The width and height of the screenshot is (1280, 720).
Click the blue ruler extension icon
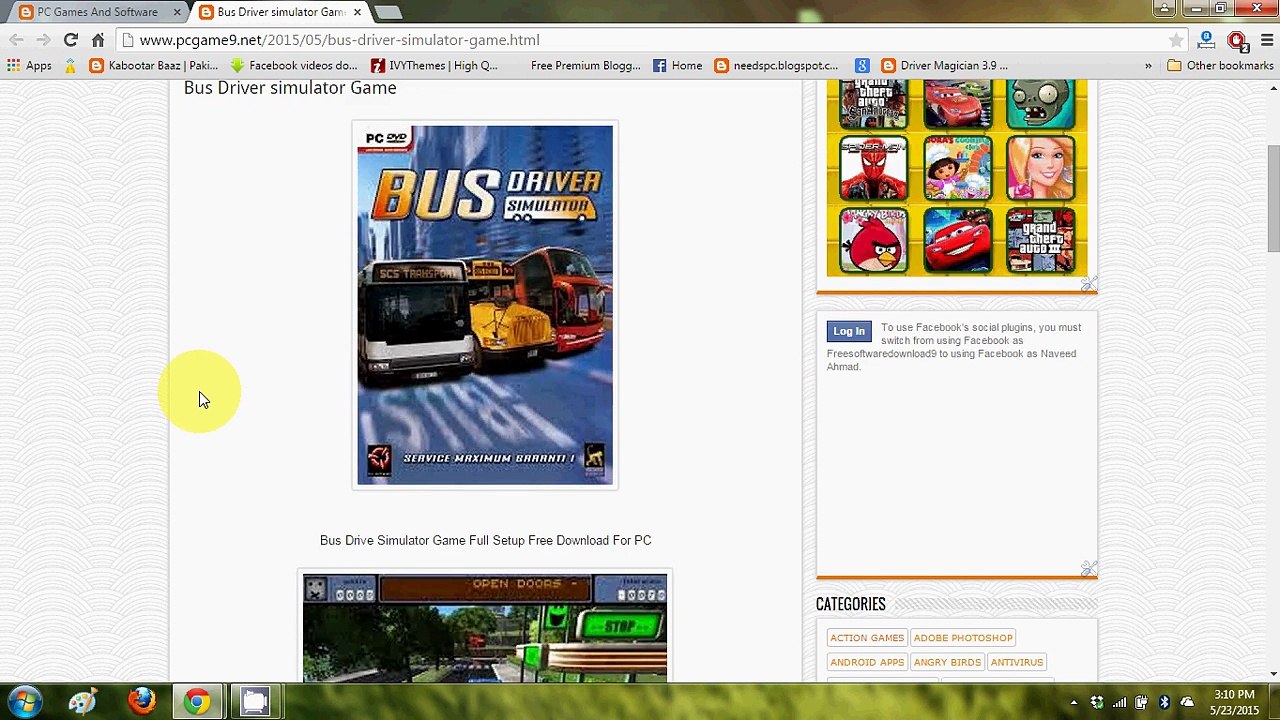(1207, 40)
